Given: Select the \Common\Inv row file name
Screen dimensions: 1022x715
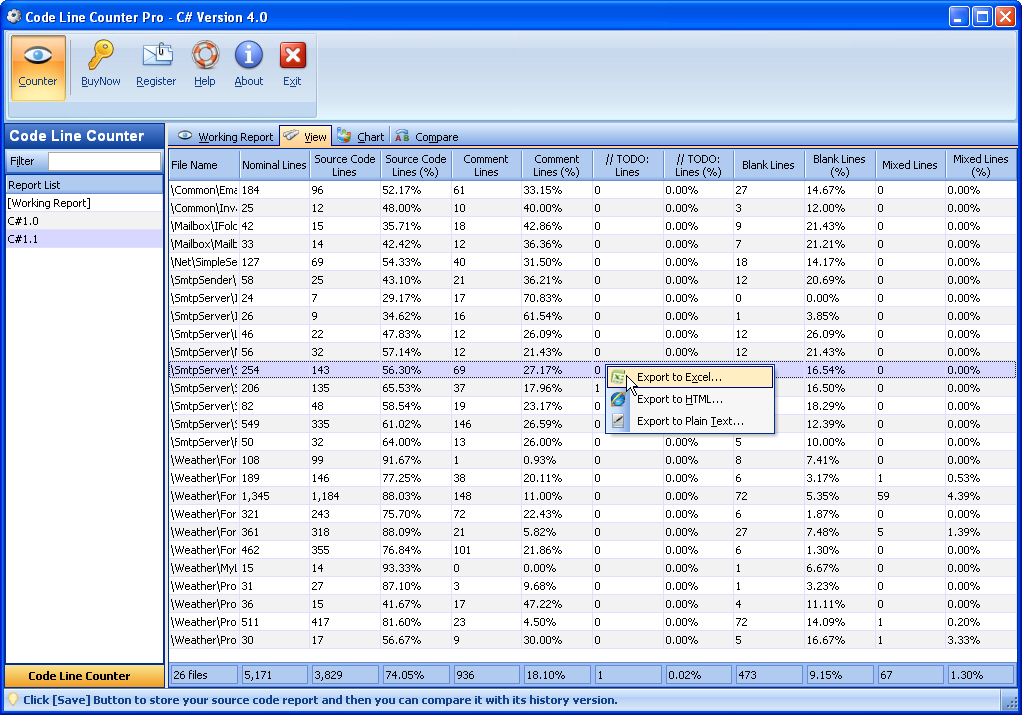Looking at the screenshot, I should (204, 208).
